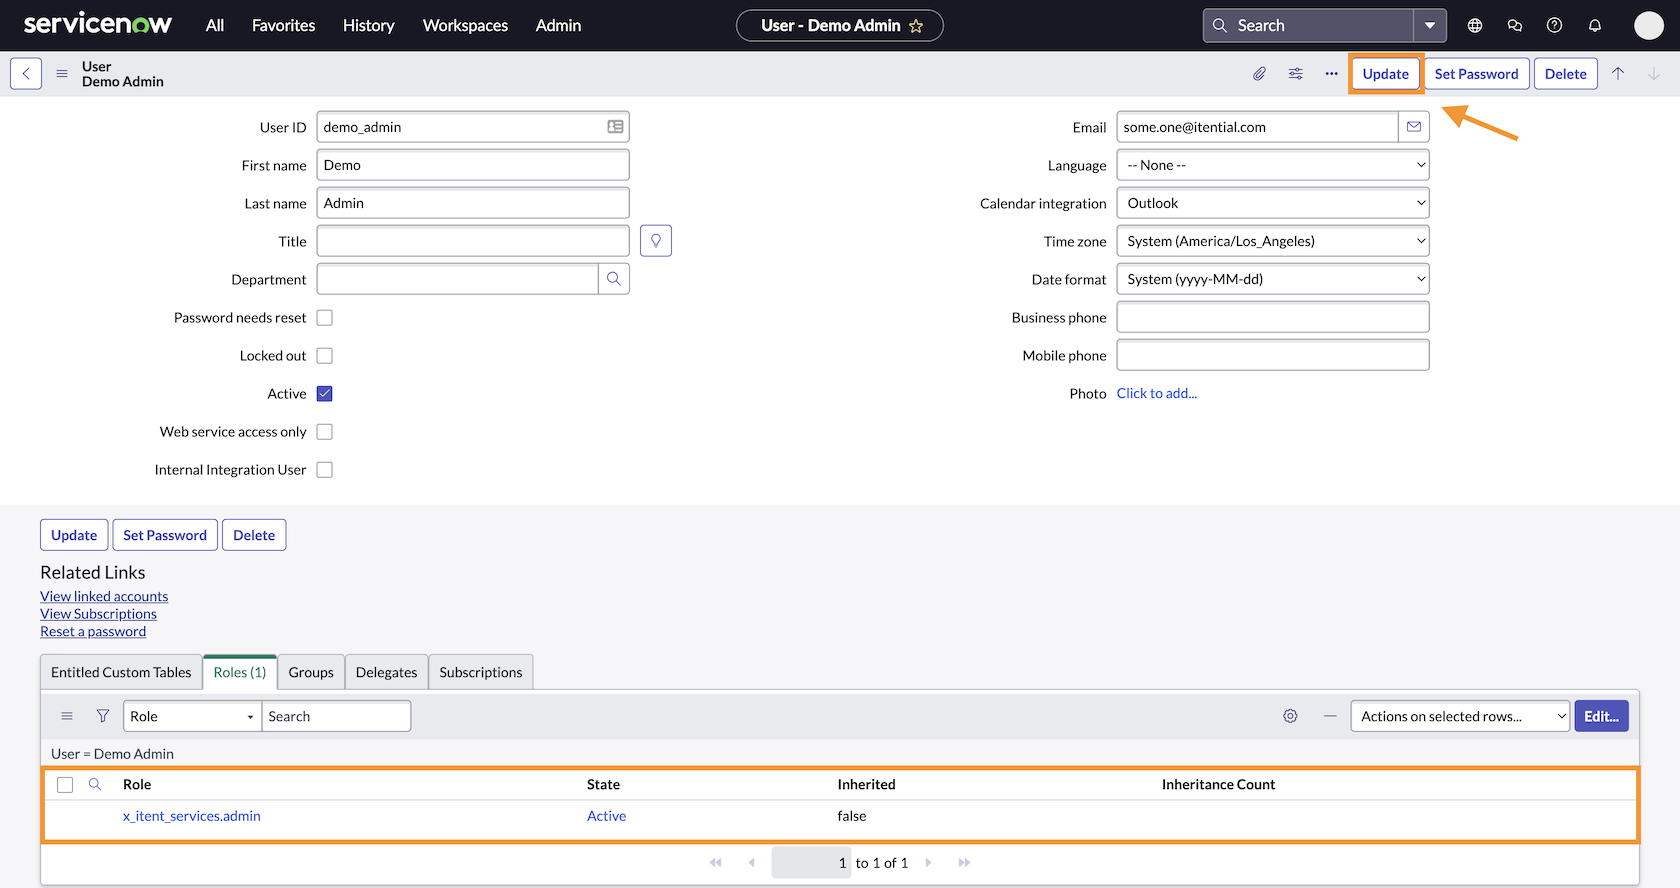The width and height of the screenshot is (1680, 888).
Task: Click the Set Password button in header
Action: pos(1476,74)
